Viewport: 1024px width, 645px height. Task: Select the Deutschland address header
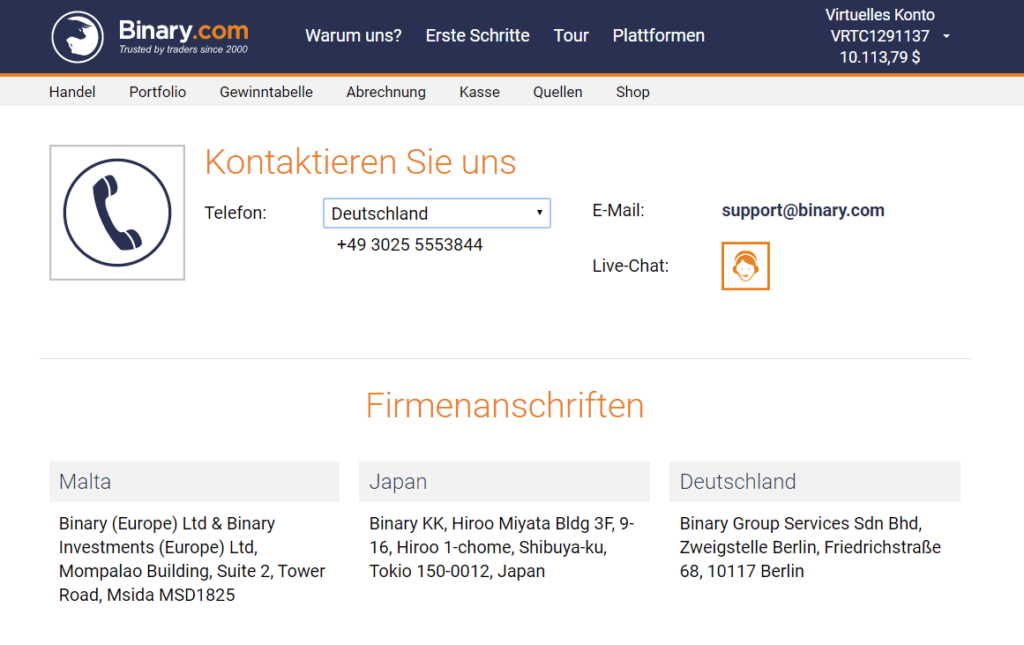click(x=815, y=482)
